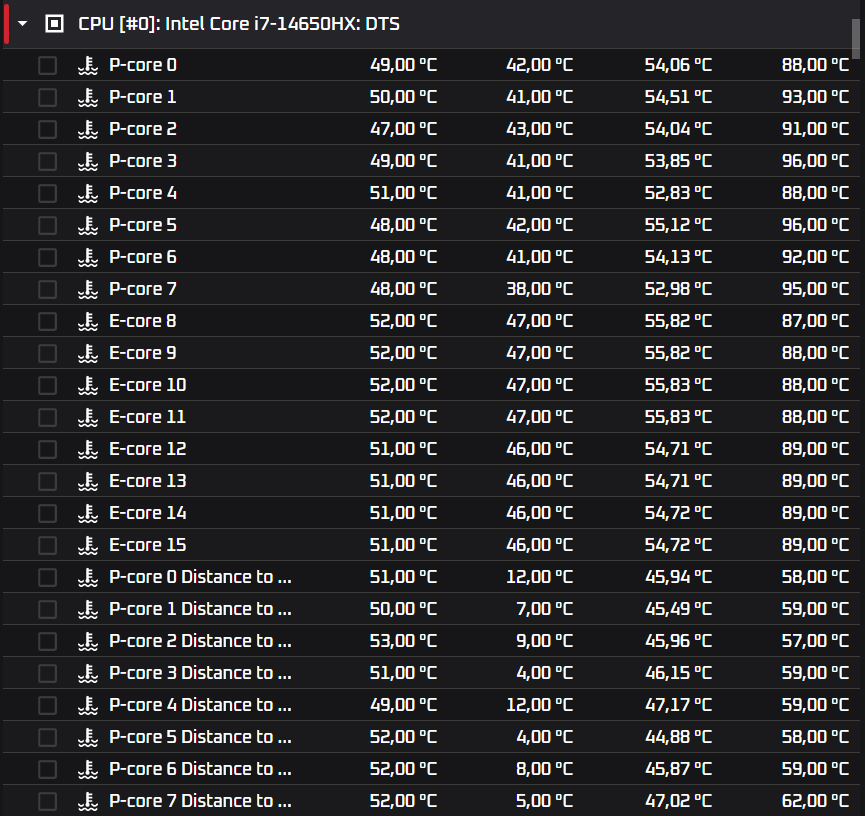The width and height of the screenshot is (865, 816).
Task: Click temperature icon beside P-core 5
Action: 88,225
